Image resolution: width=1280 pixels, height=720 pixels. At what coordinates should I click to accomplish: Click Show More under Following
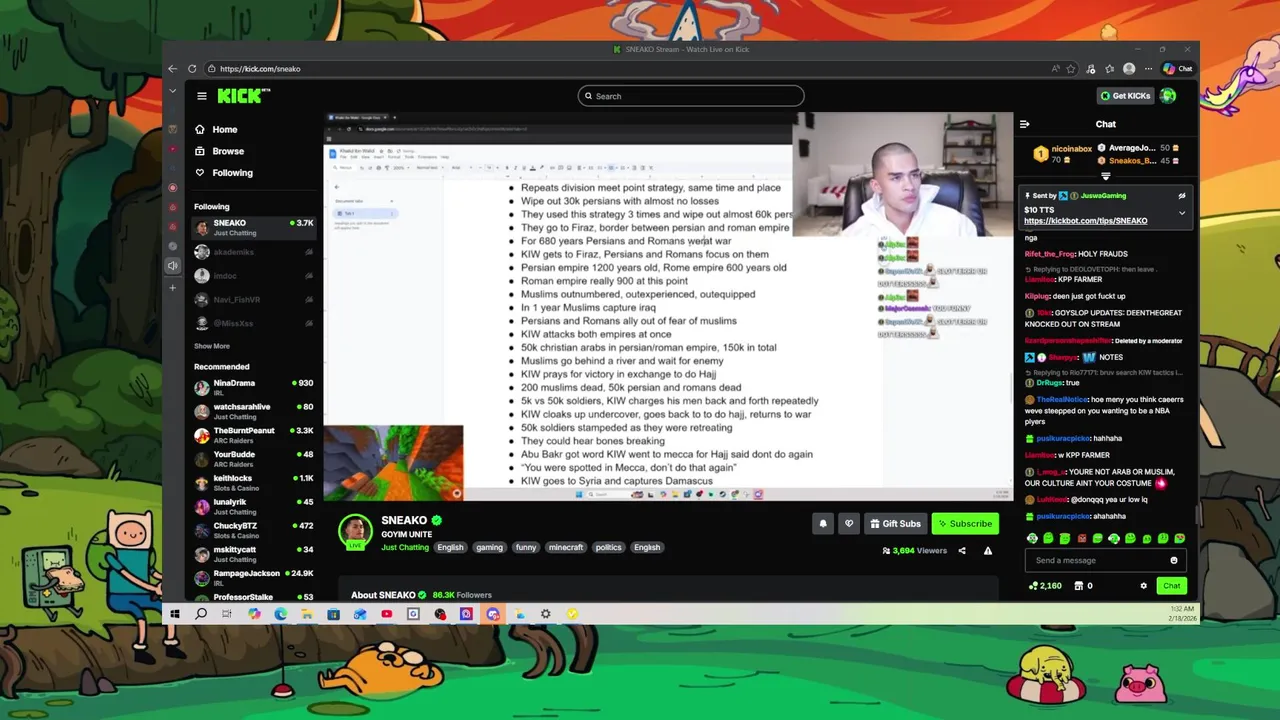(212, 346)
